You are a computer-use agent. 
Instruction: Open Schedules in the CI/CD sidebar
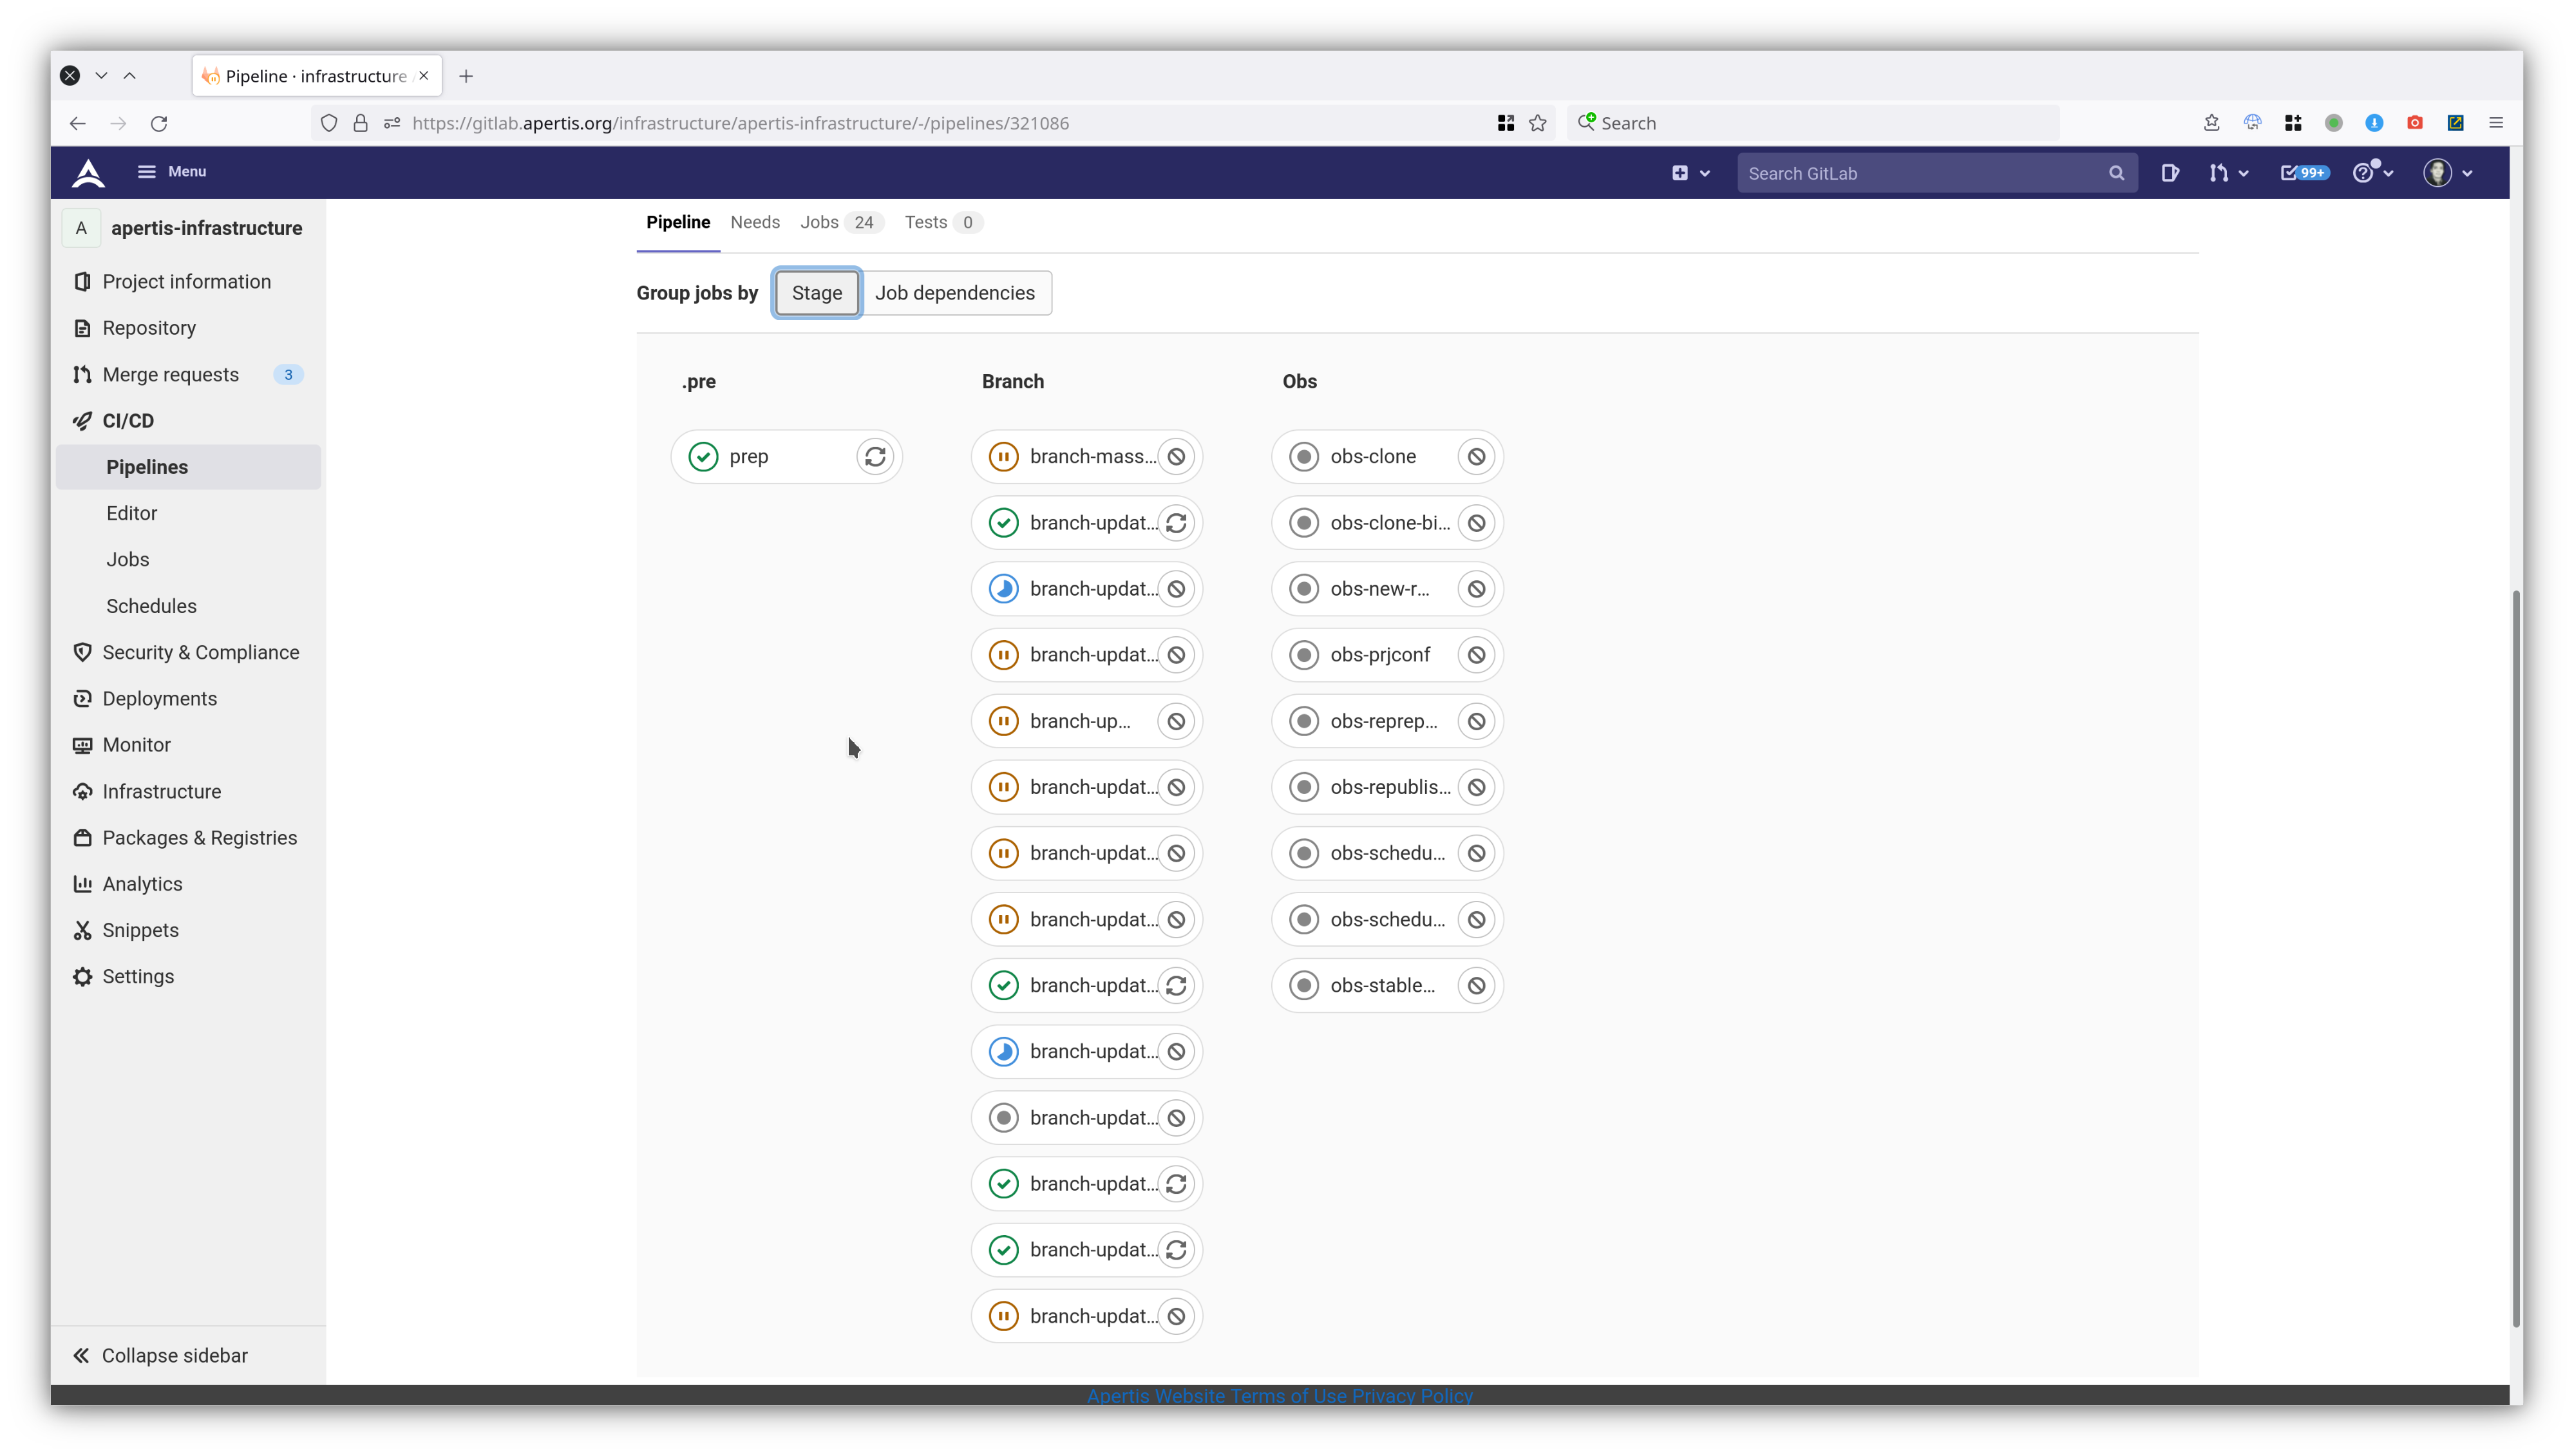coord(151,606)
